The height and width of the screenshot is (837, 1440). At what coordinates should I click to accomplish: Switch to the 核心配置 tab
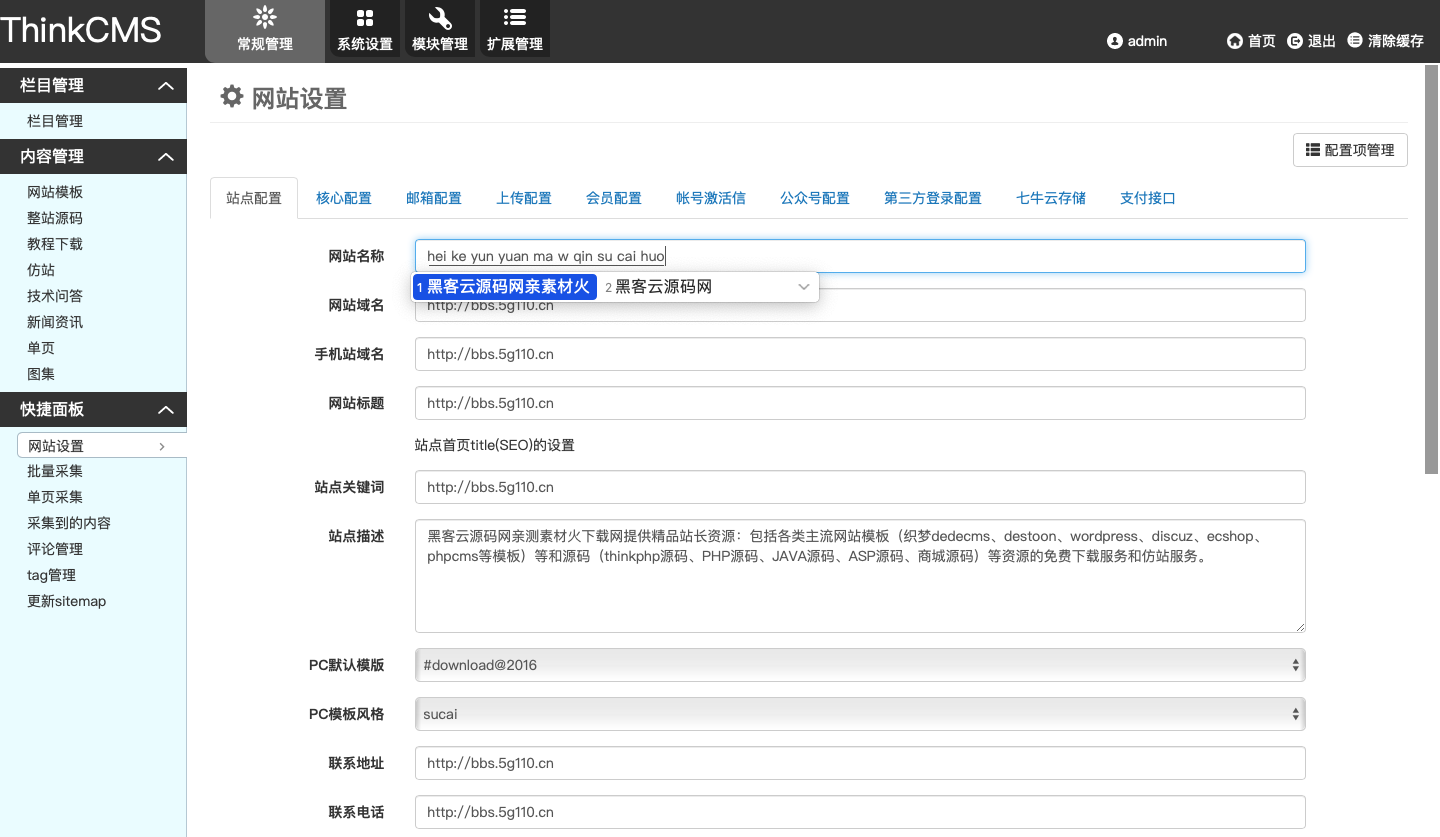click(344, 198)
